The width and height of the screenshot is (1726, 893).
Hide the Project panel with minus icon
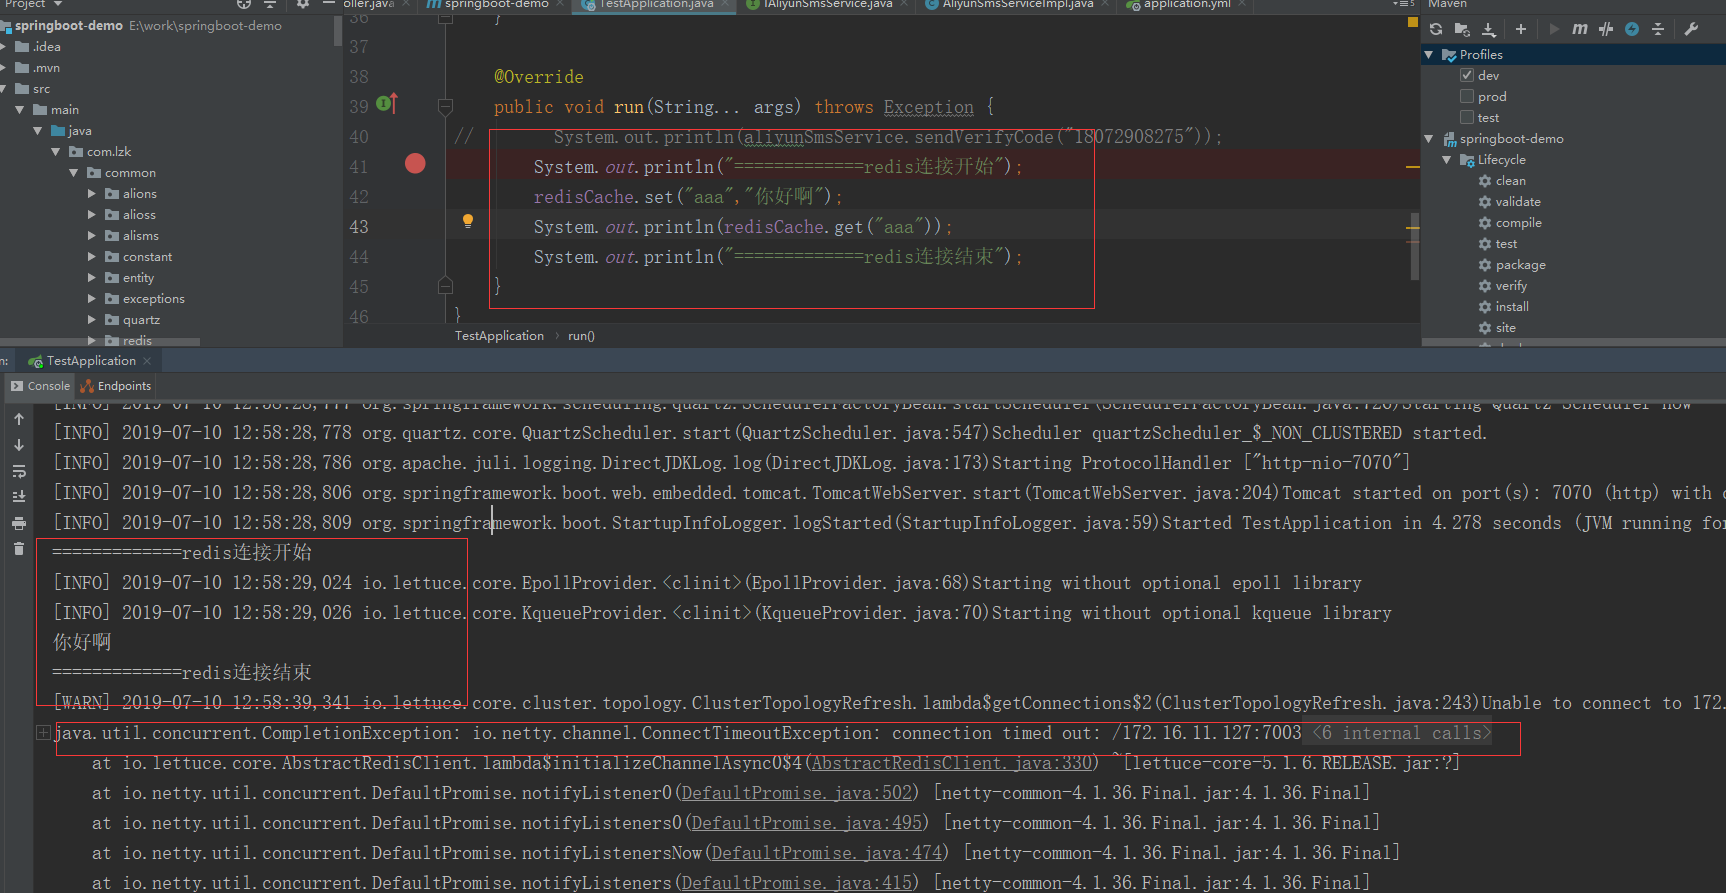[328, 4]
